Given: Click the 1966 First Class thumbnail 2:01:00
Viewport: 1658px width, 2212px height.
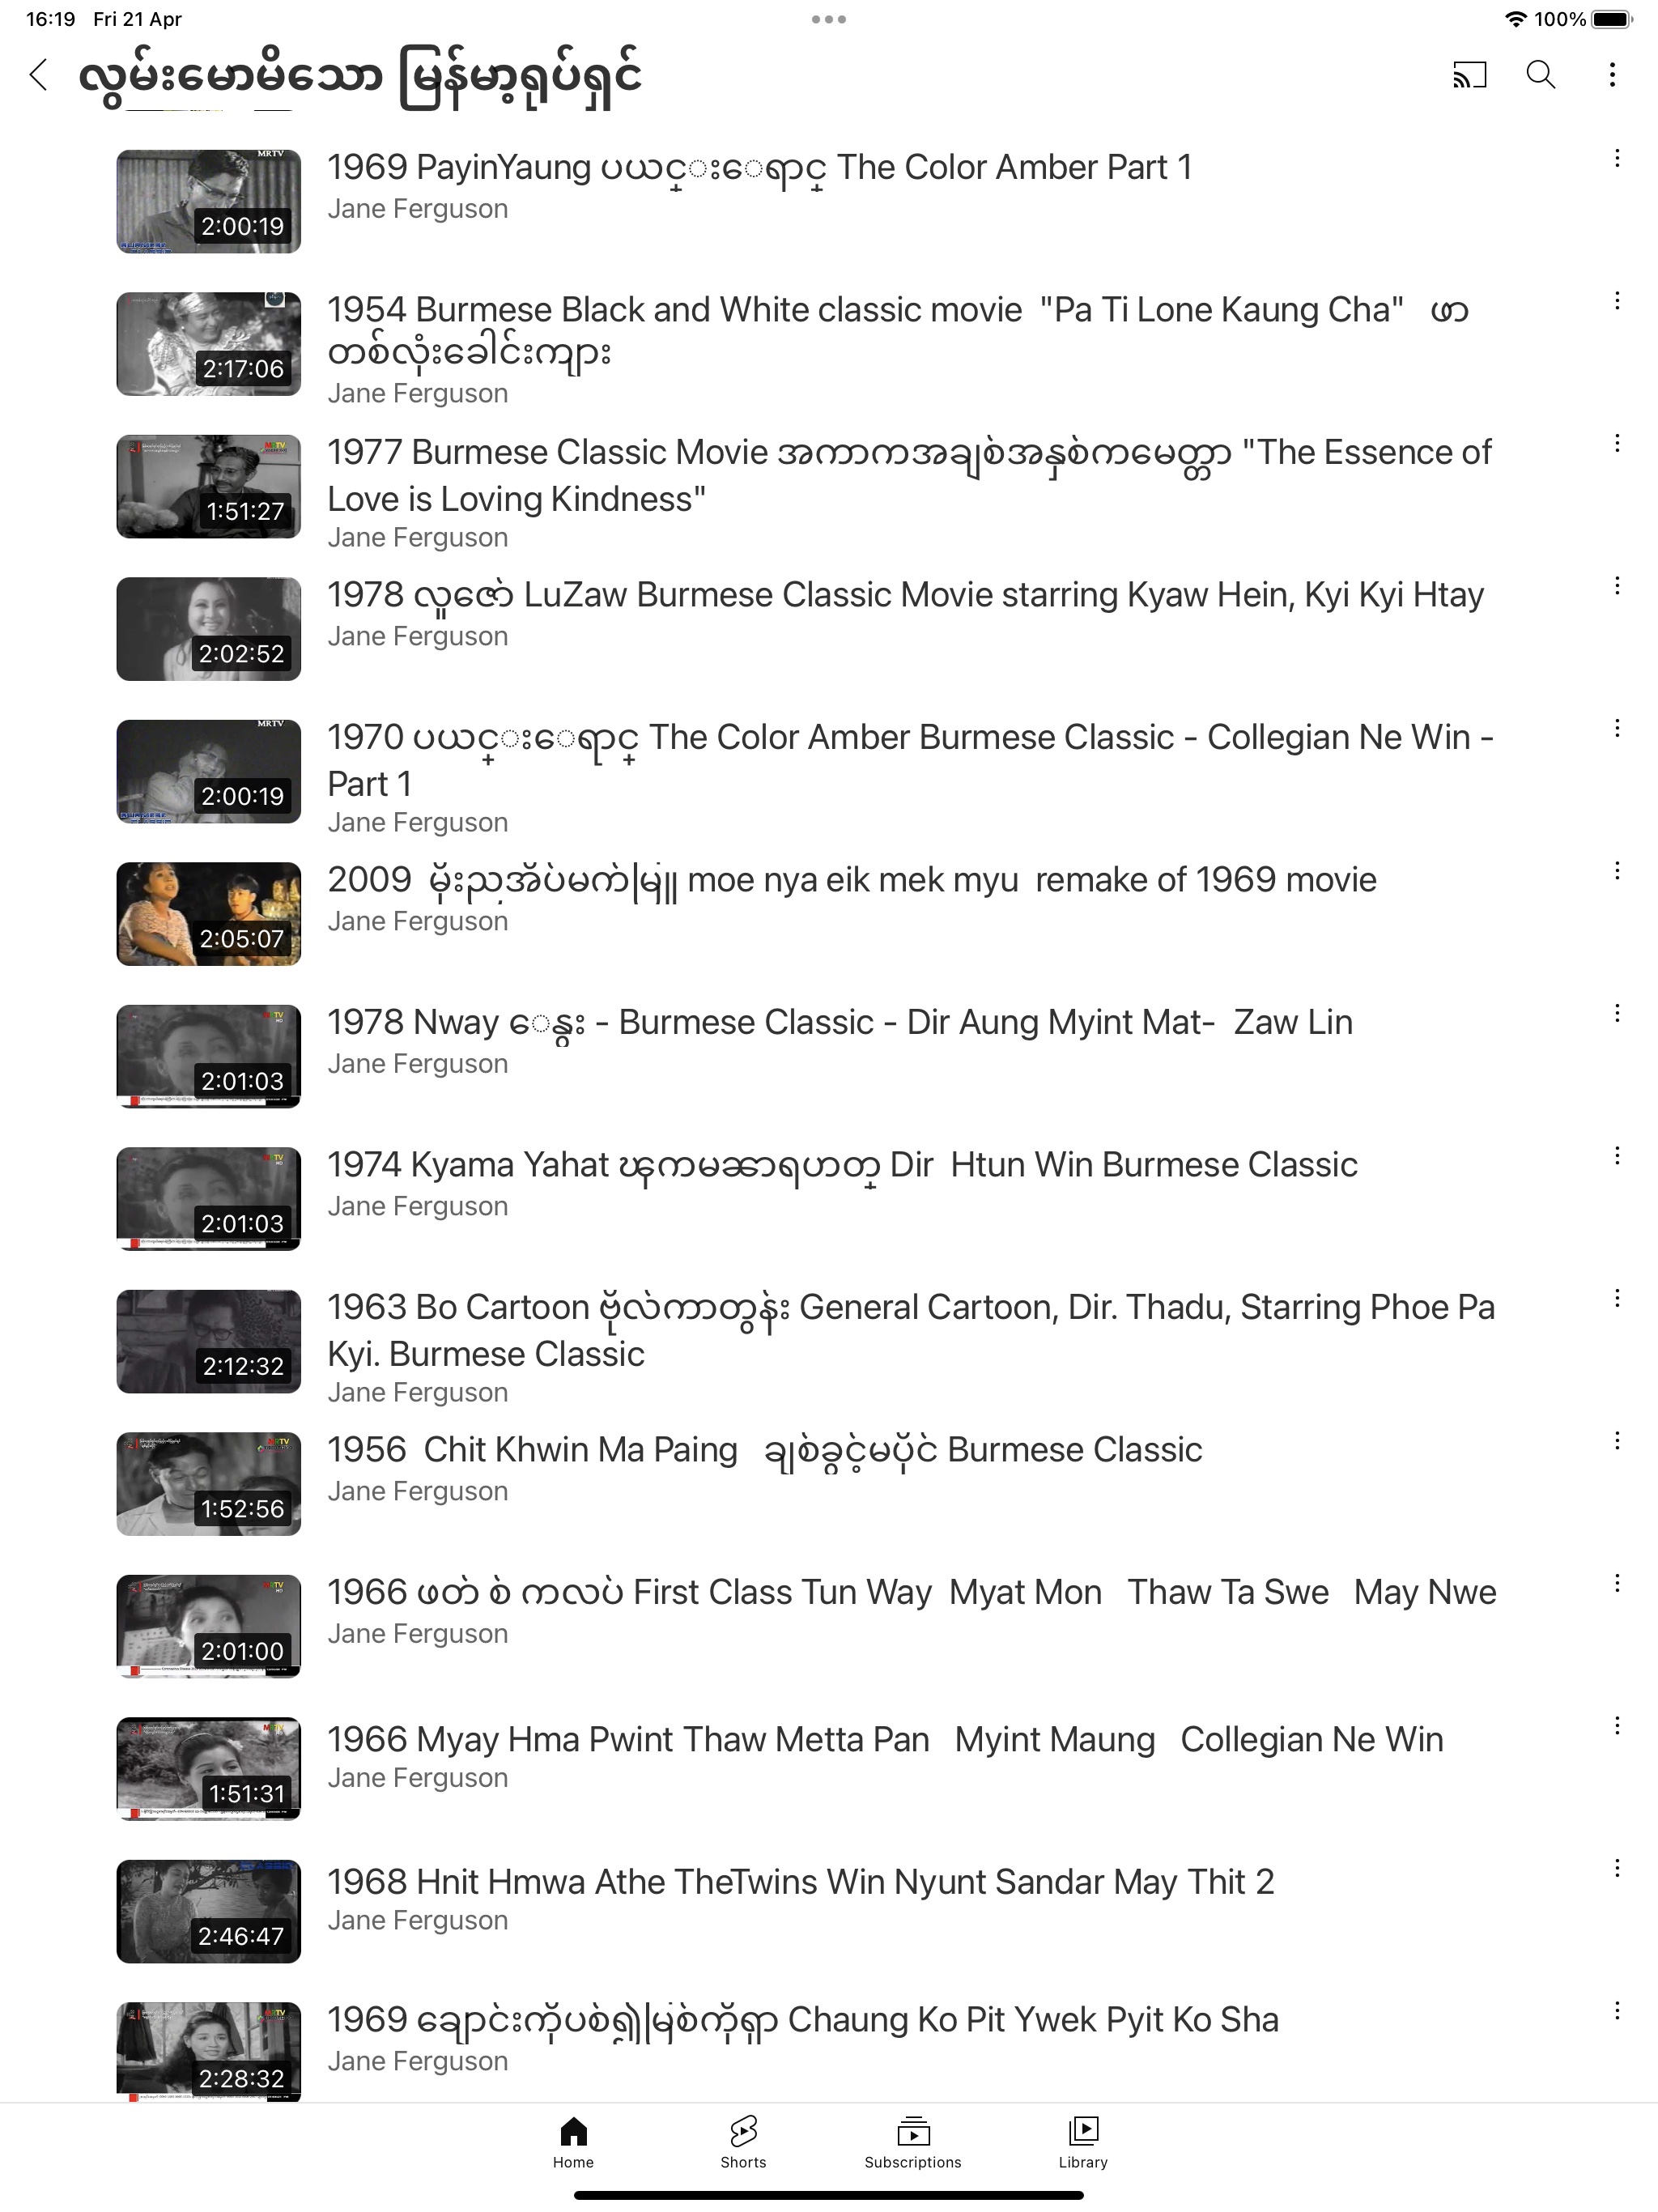Looking at the screenshot, I should (208, 1626).
